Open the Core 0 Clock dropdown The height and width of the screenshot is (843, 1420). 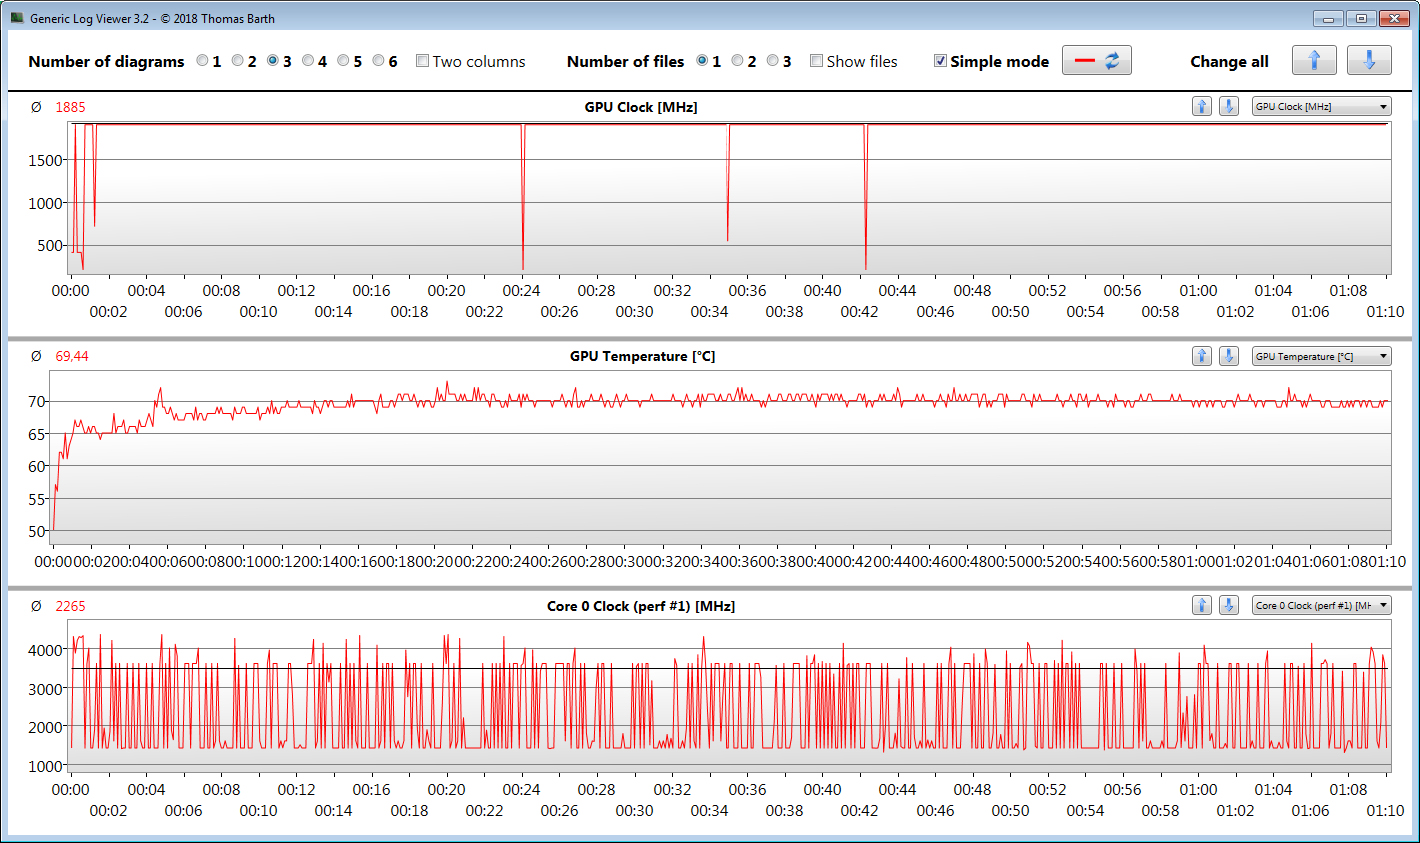tap(1322, 605)
